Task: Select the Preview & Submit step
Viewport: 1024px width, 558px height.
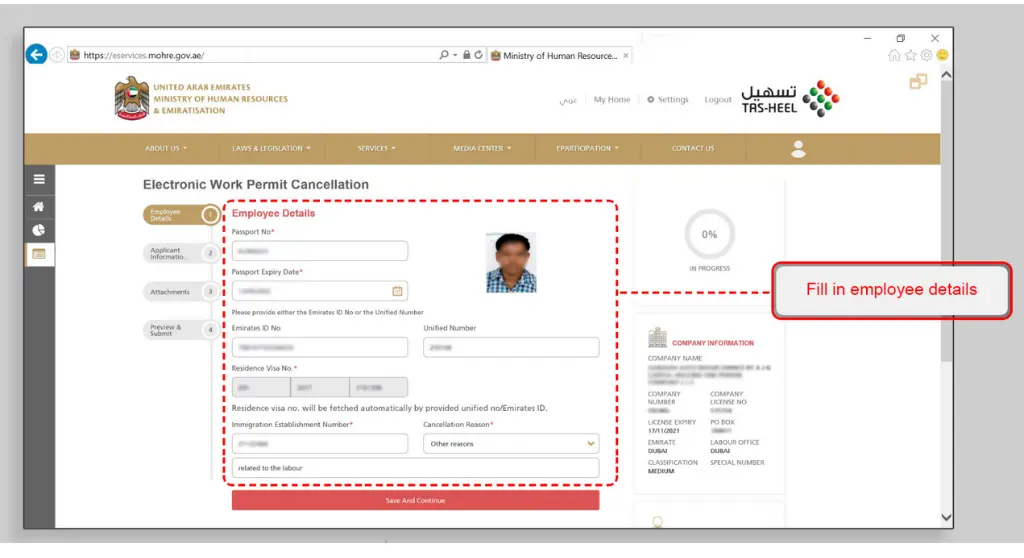Action: 180,330
